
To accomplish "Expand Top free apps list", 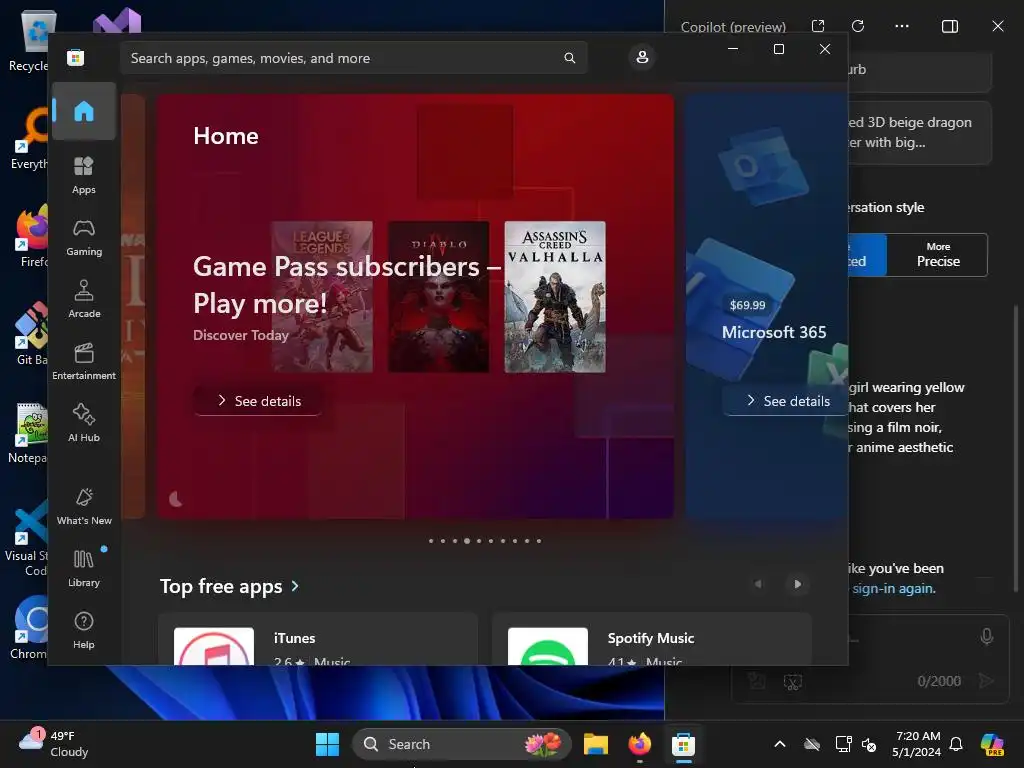I will pyautogui.click(x=229, y=586).
